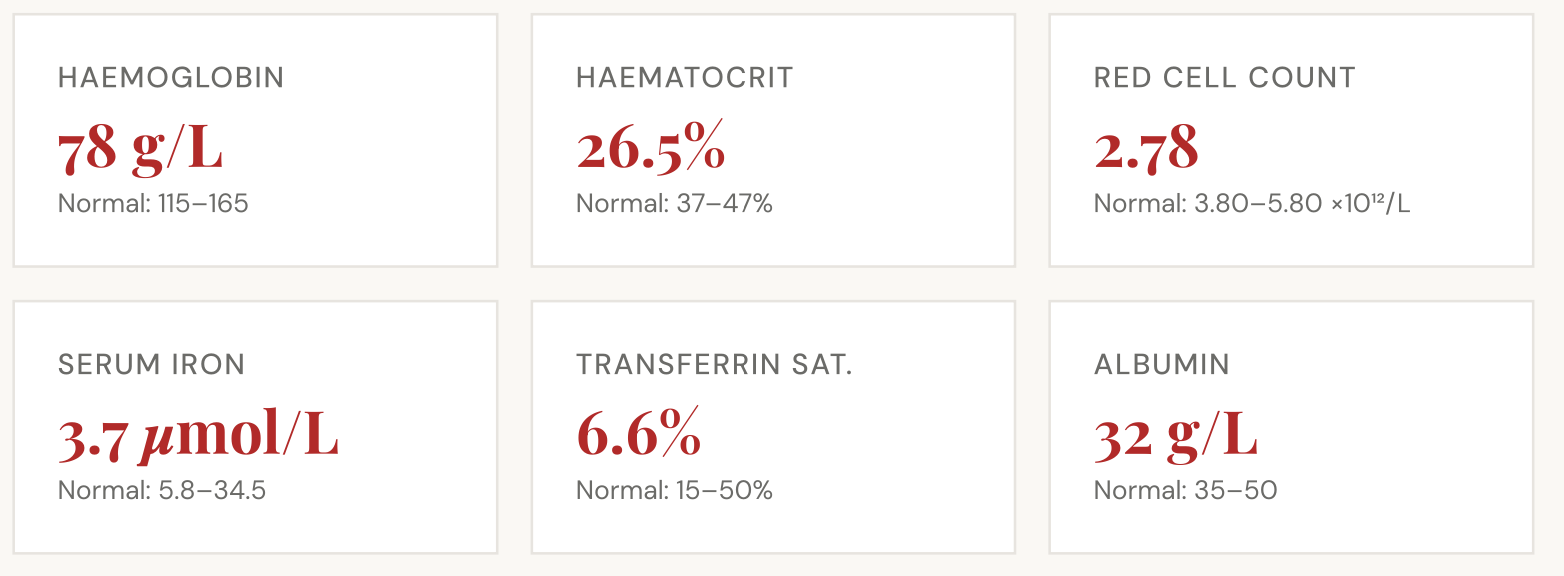Viewport: 1564px width, 576px height.
Task: Click the TRANSFERRIN SAT. heading label
Action: point(714,365)
